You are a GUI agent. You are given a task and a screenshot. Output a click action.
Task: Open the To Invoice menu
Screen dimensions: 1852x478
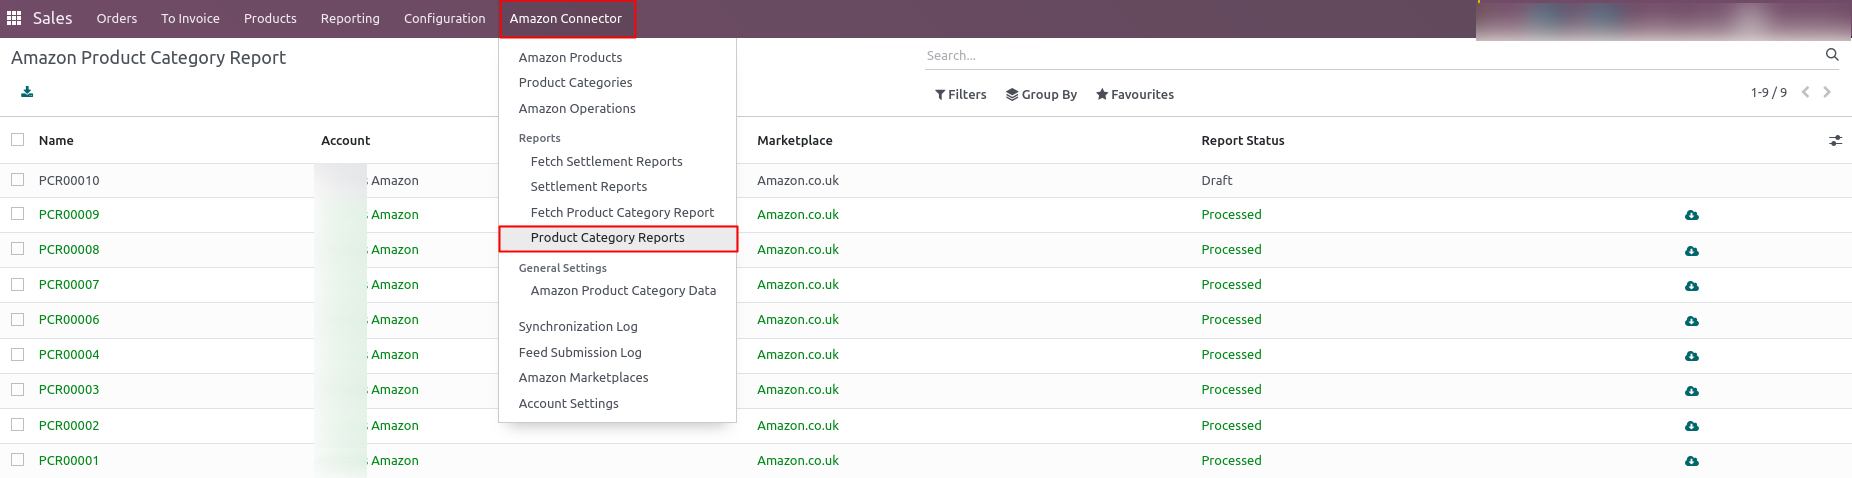[x=190, y=18]
